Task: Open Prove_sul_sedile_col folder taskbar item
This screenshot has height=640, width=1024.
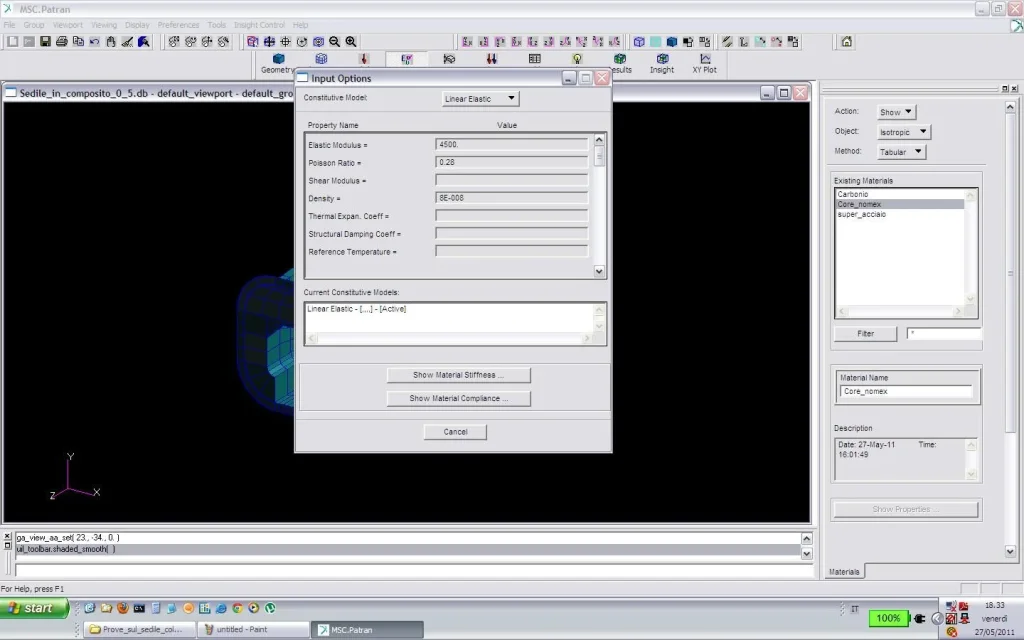Action: [x=140, y=630]
